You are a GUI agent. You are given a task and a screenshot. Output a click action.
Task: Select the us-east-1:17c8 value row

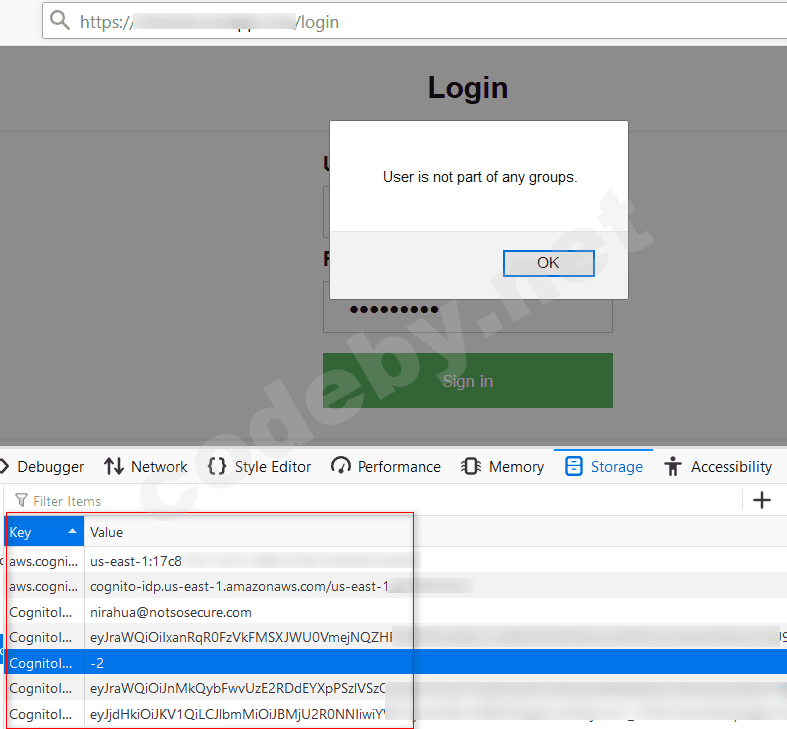point(396,561)
